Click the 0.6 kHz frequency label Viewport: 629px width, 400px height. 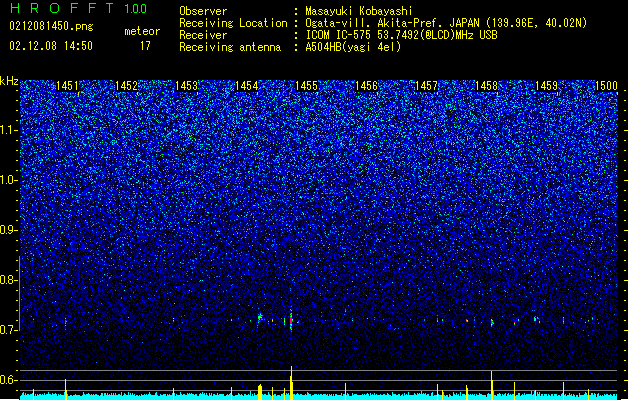(x=9, y=380)
